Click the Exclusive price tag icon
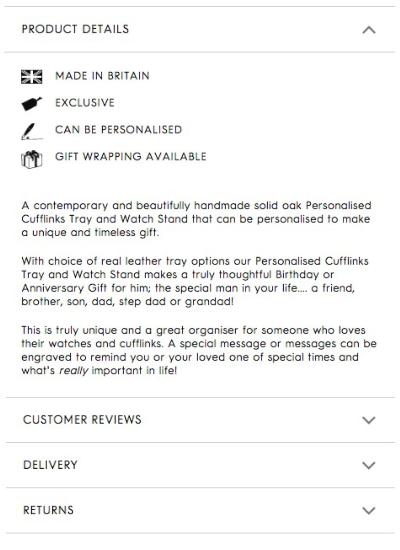The width and height of the screenshot is (400, 550). (x=32, y=104)
